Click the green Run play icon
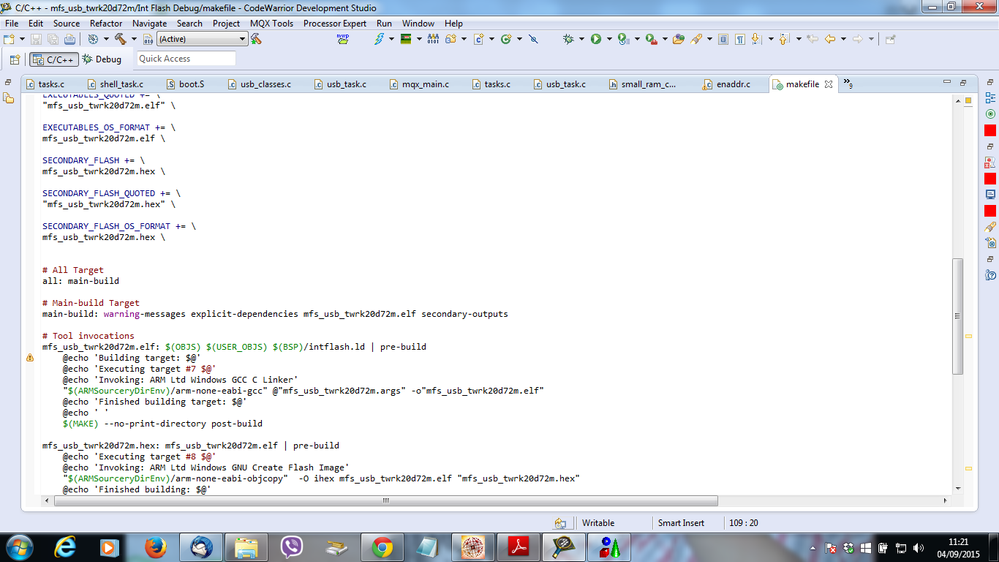This screenshot has width=999, height=562. coord(596,39)
